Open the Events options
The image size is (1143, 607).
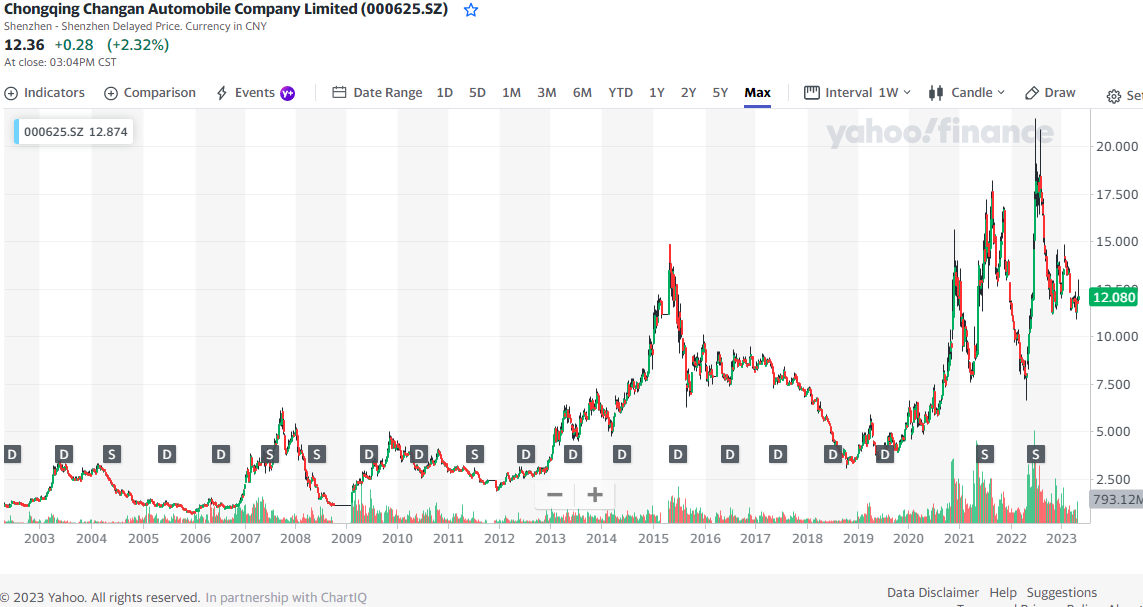pos(255,93)
